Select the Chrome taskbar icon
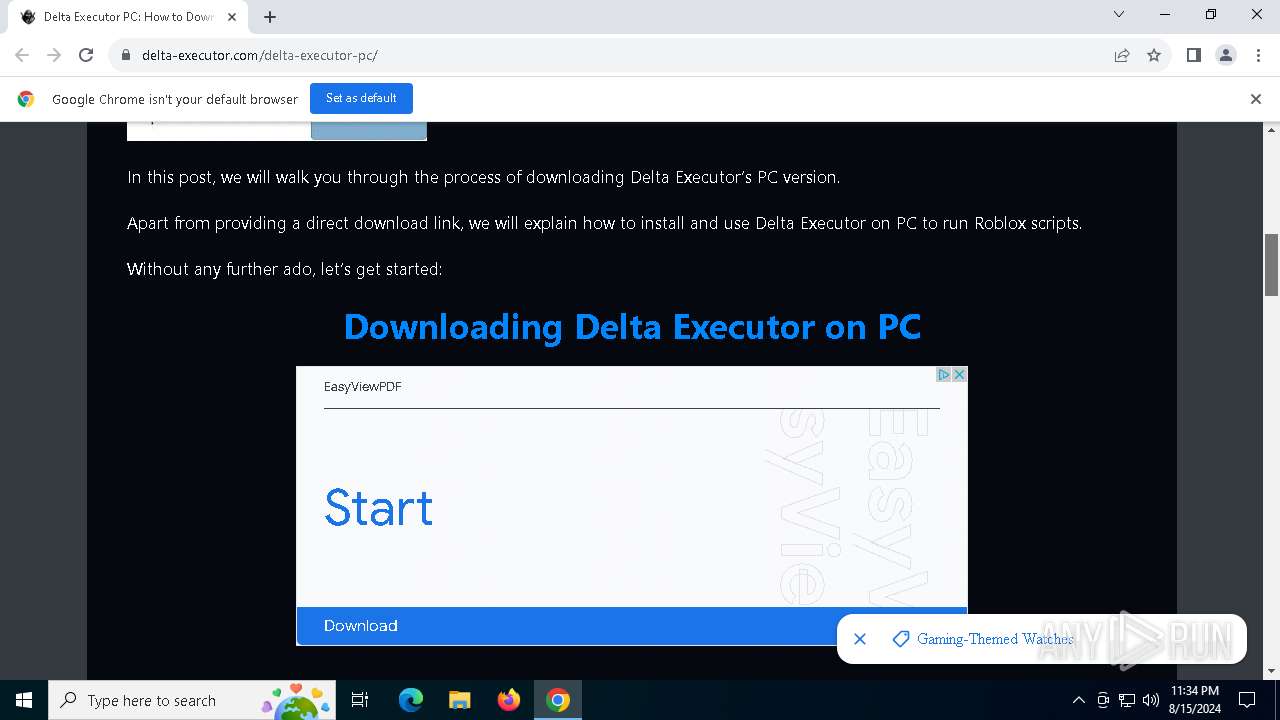 pos(558,700)
